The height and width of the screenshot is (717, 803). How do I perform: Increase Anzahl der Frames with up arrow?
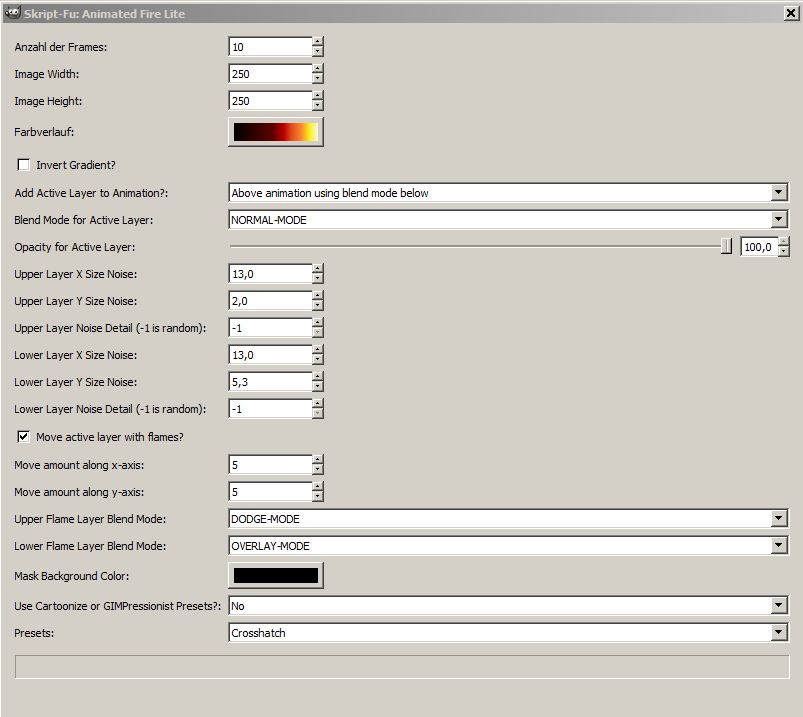318,42
